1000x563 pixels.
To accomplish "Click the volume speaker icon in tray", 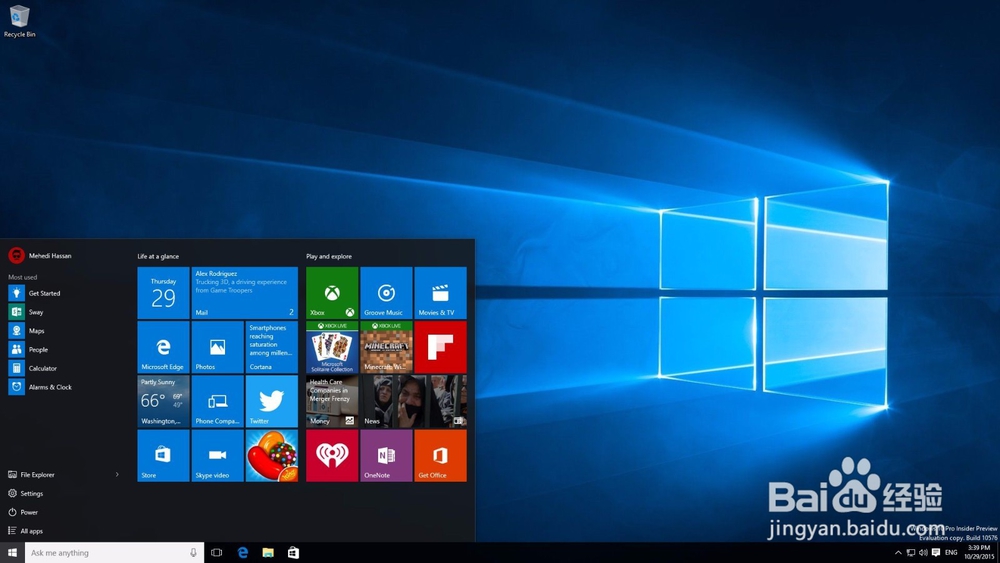I will pos(923,553).
